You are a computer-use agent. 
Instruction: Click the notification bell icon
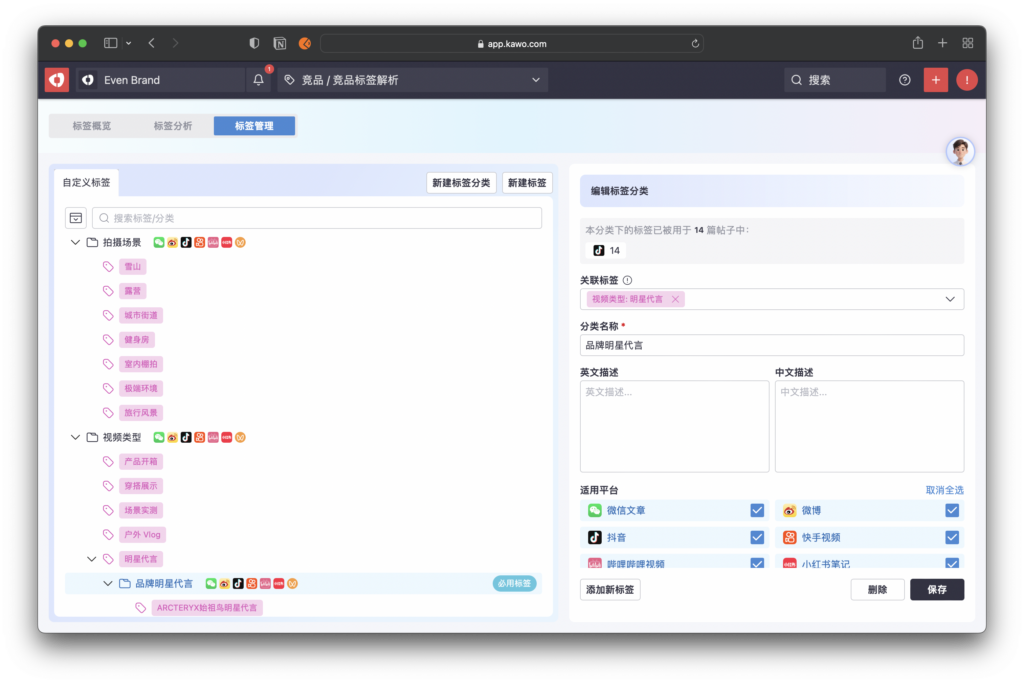click(259, 80)
